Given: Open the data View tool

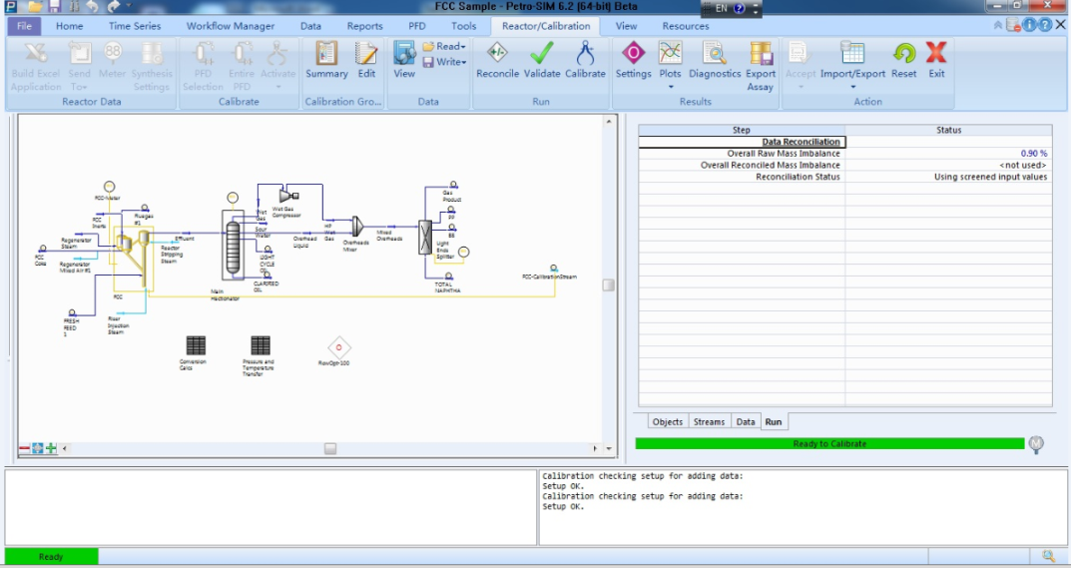Looking at the screenshot, I should tap(404, 60).
